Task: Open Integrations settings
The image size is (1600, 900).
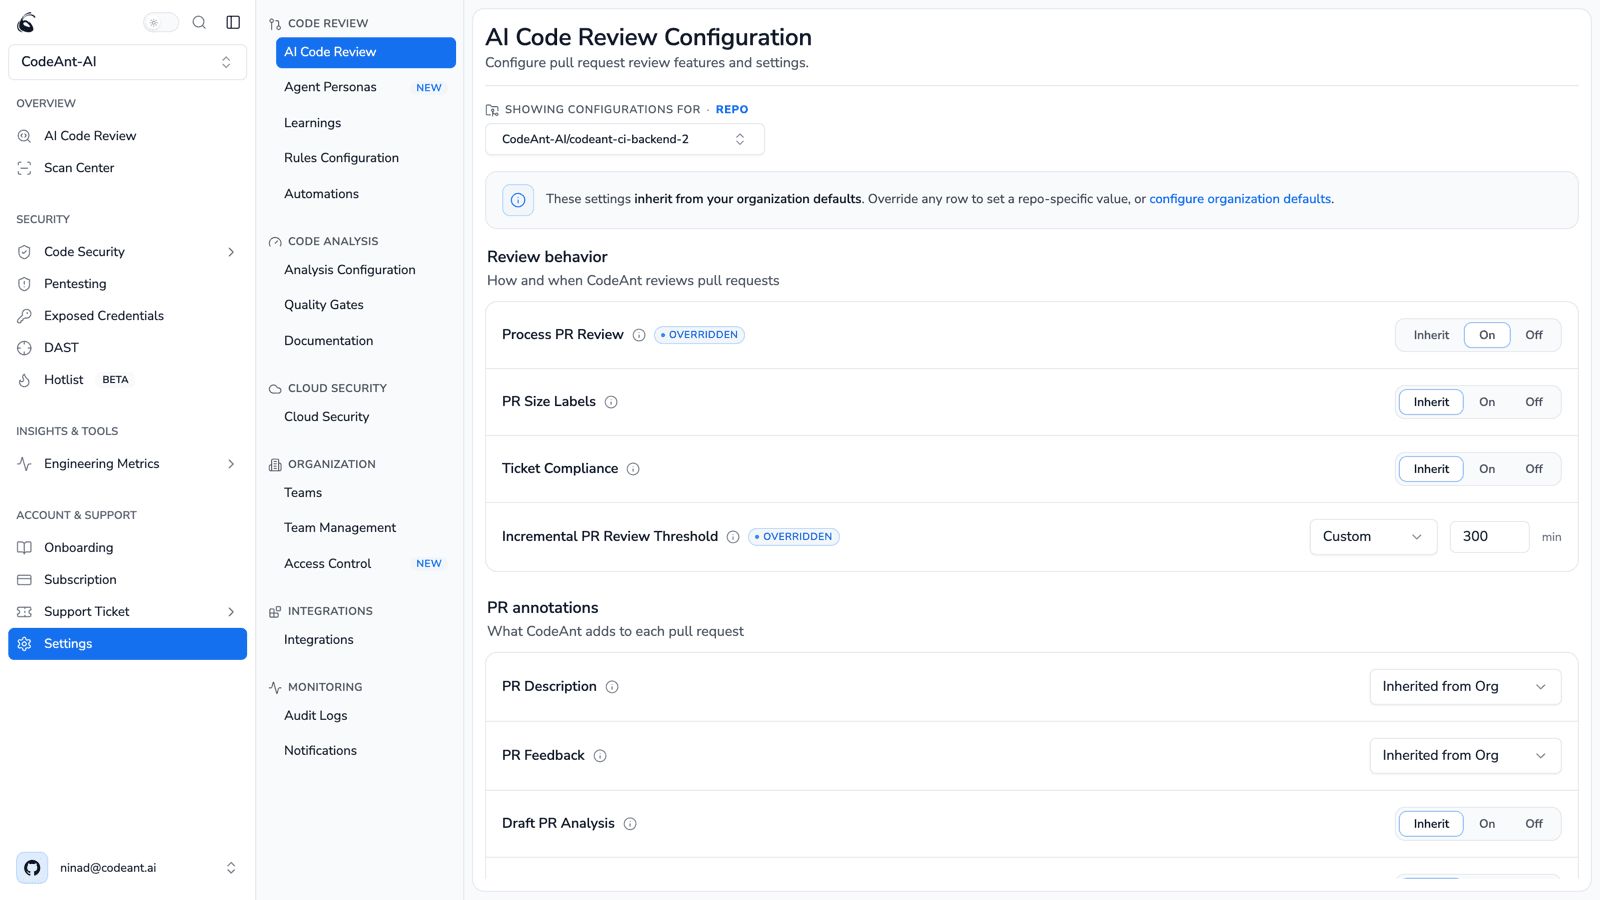Action: pos(366,640)
